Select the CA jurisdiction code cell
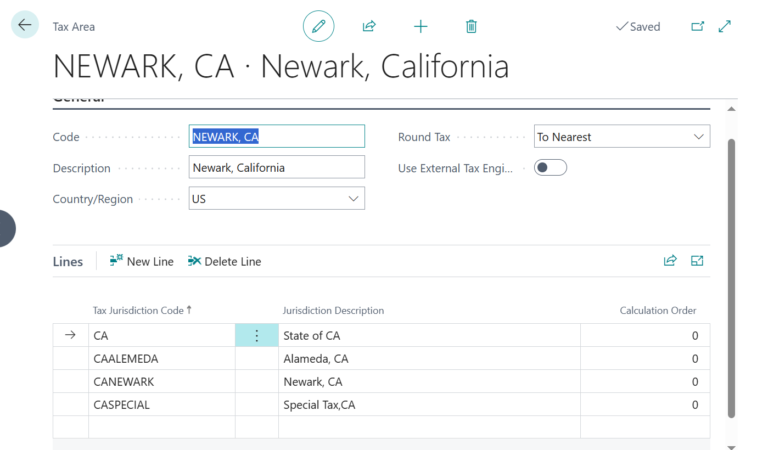Image resolution: width=768 pixels, height=450 pixels. click(162, 335)
